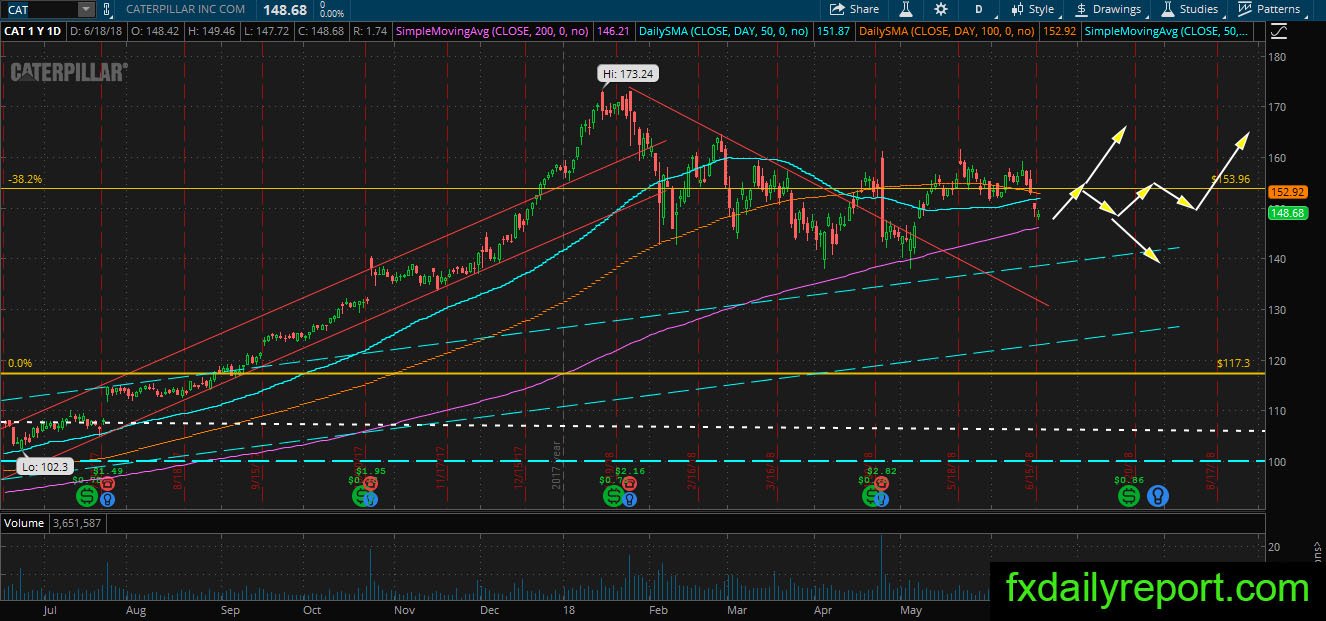Screen dimensions: 1326x621
Task: Click the Volume panel label
Action: pyautogui.click(x=24, y=522)
